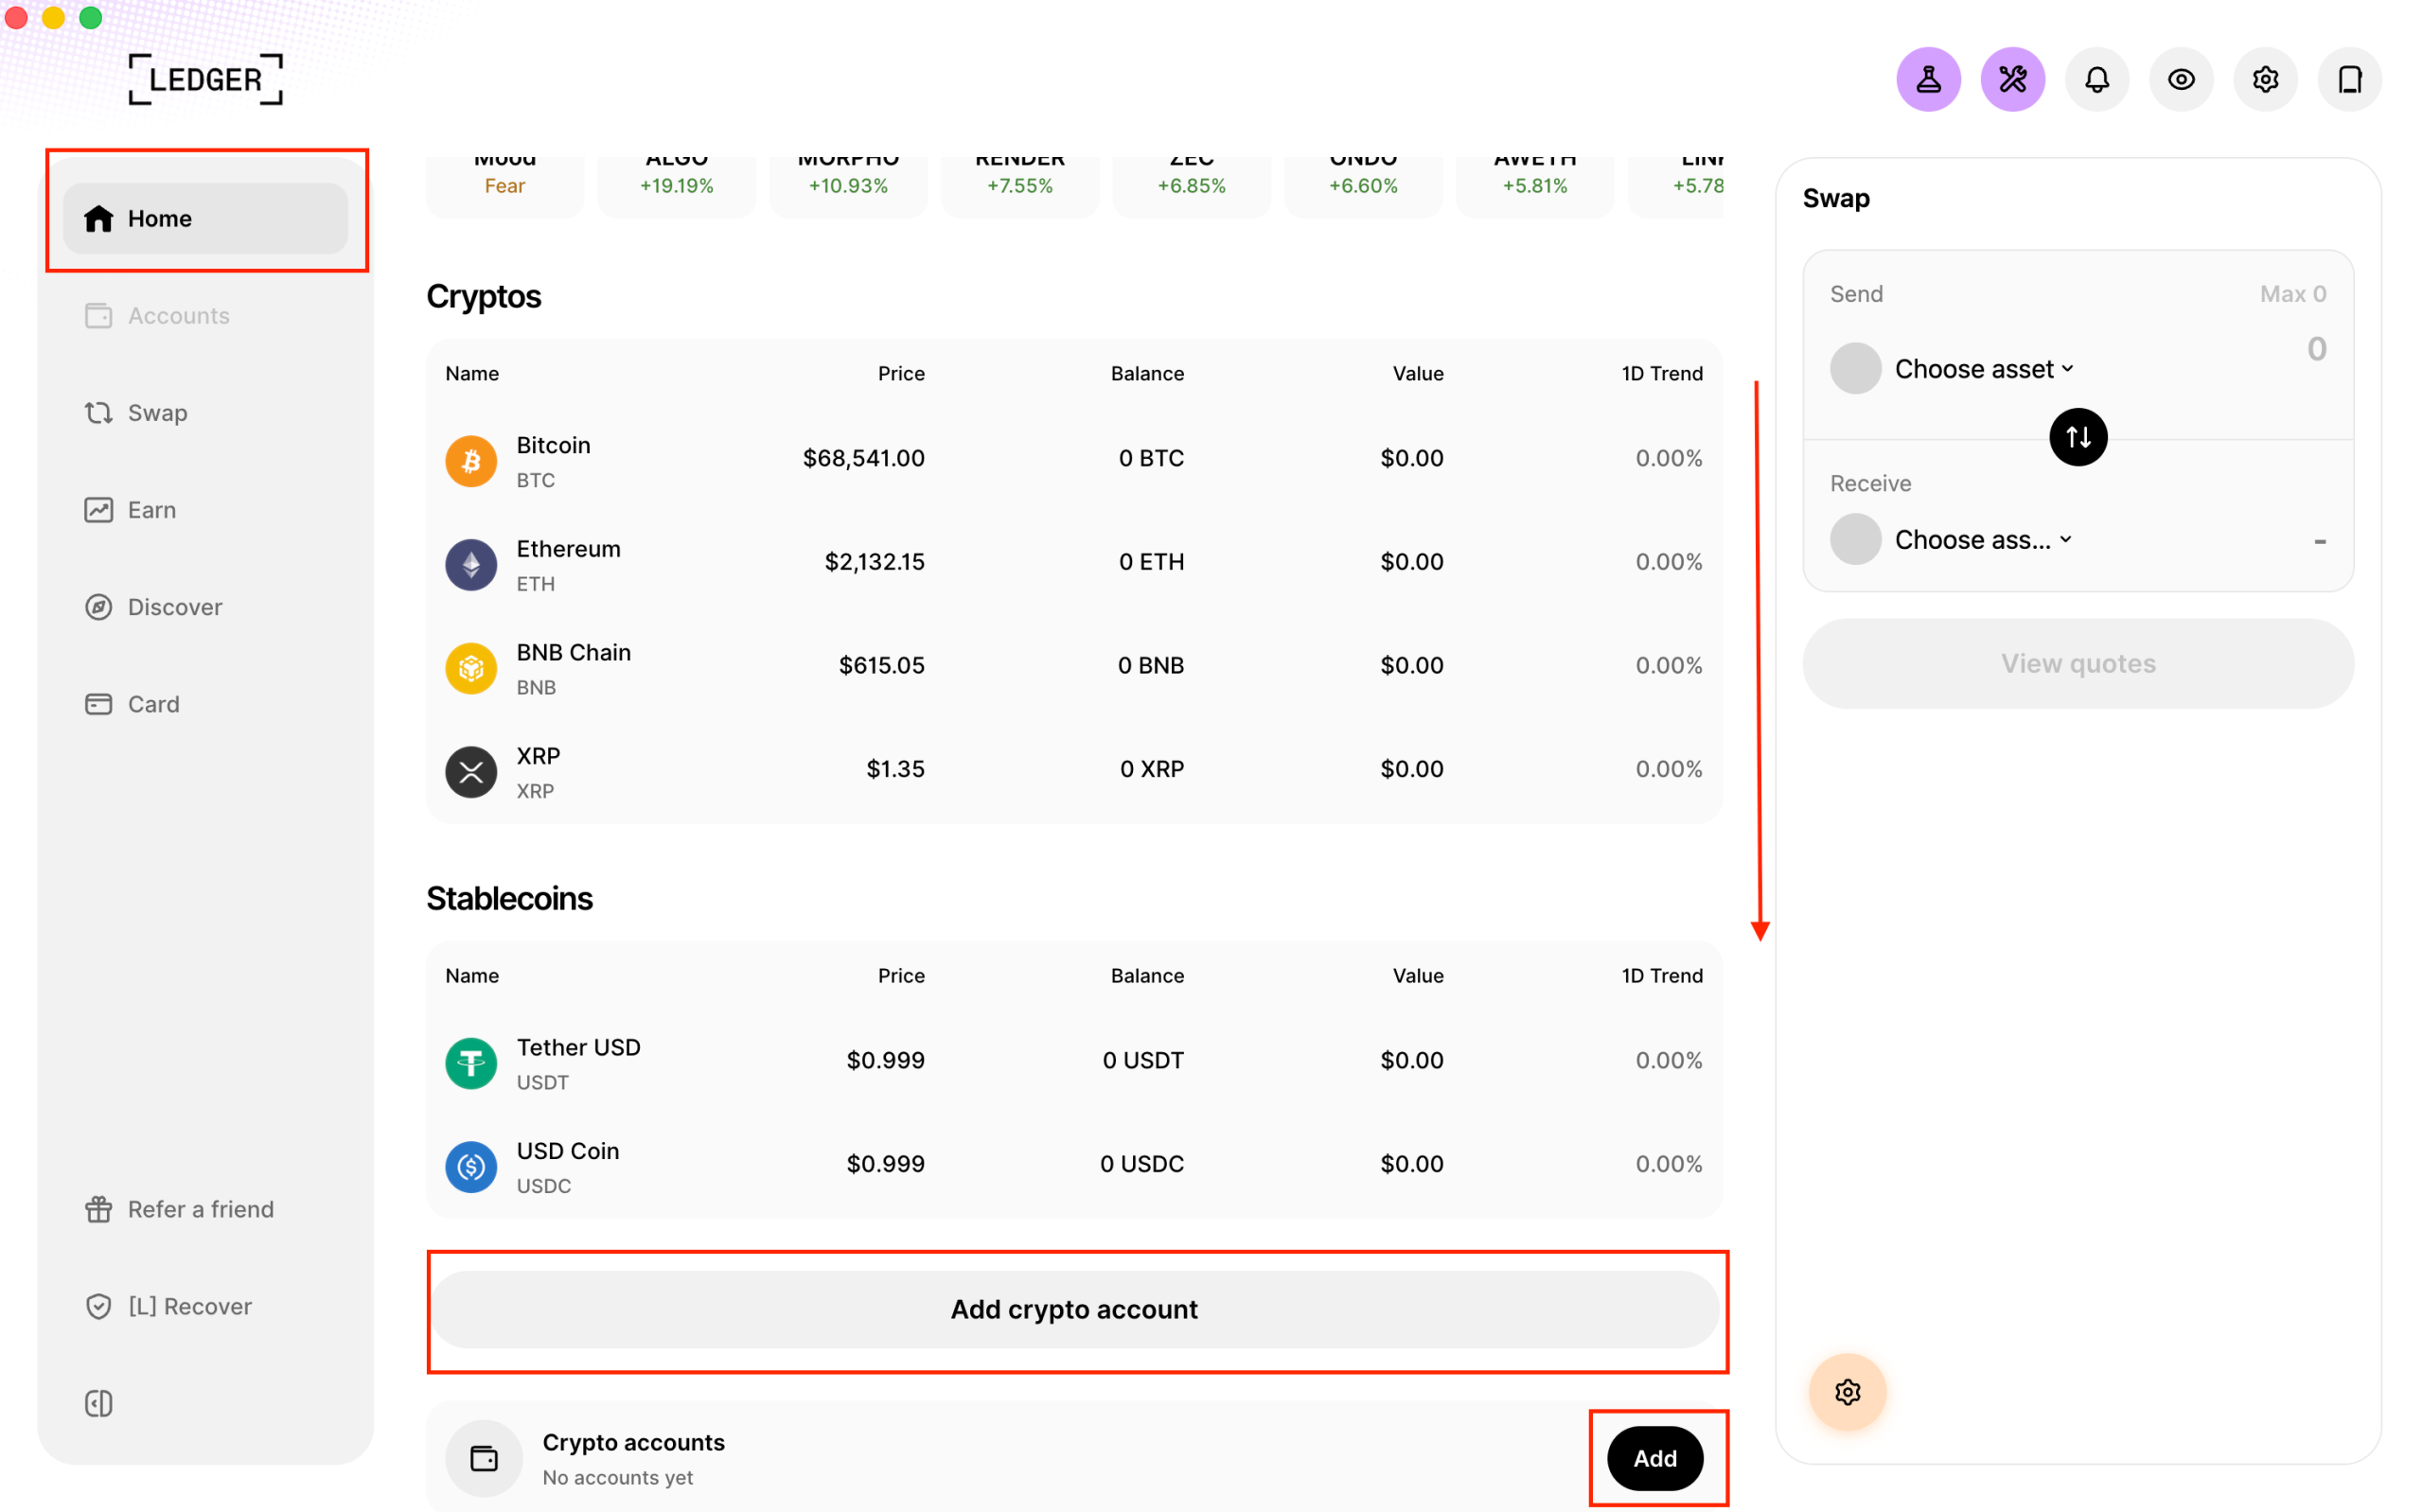Click the XRP coin icon
This screenshot has height=1512, width=2423.
pyautogui.click(x=471, y=772)
